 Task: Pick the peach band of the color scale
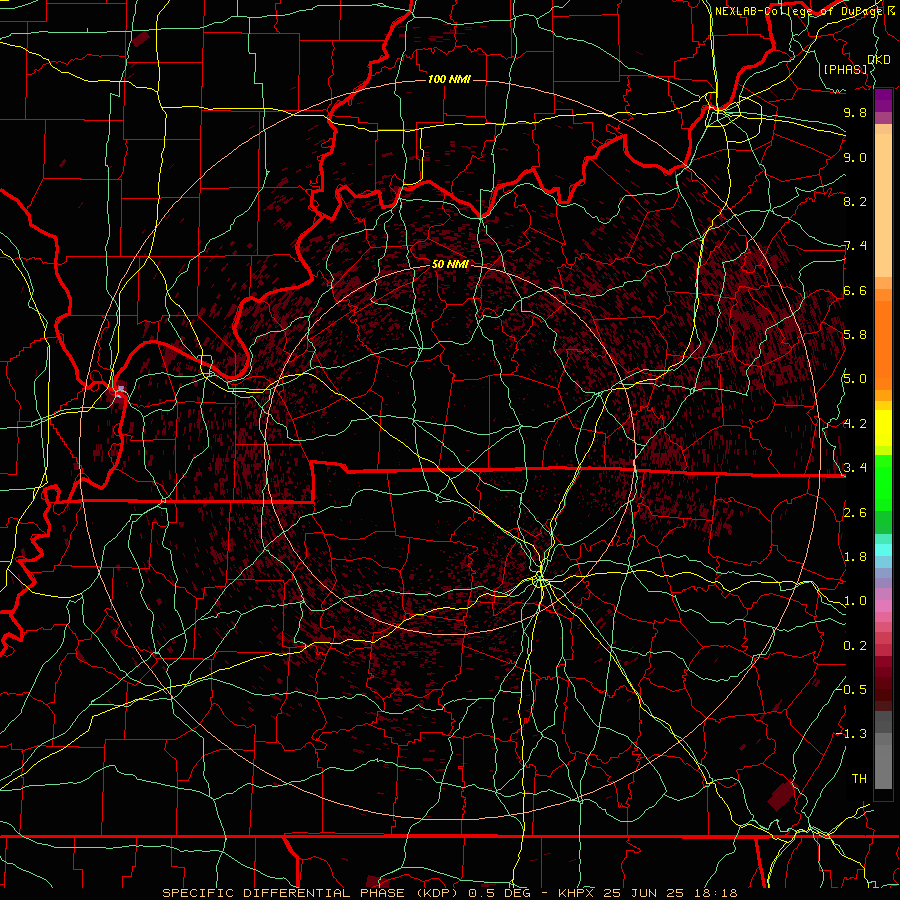pos(883,201)
